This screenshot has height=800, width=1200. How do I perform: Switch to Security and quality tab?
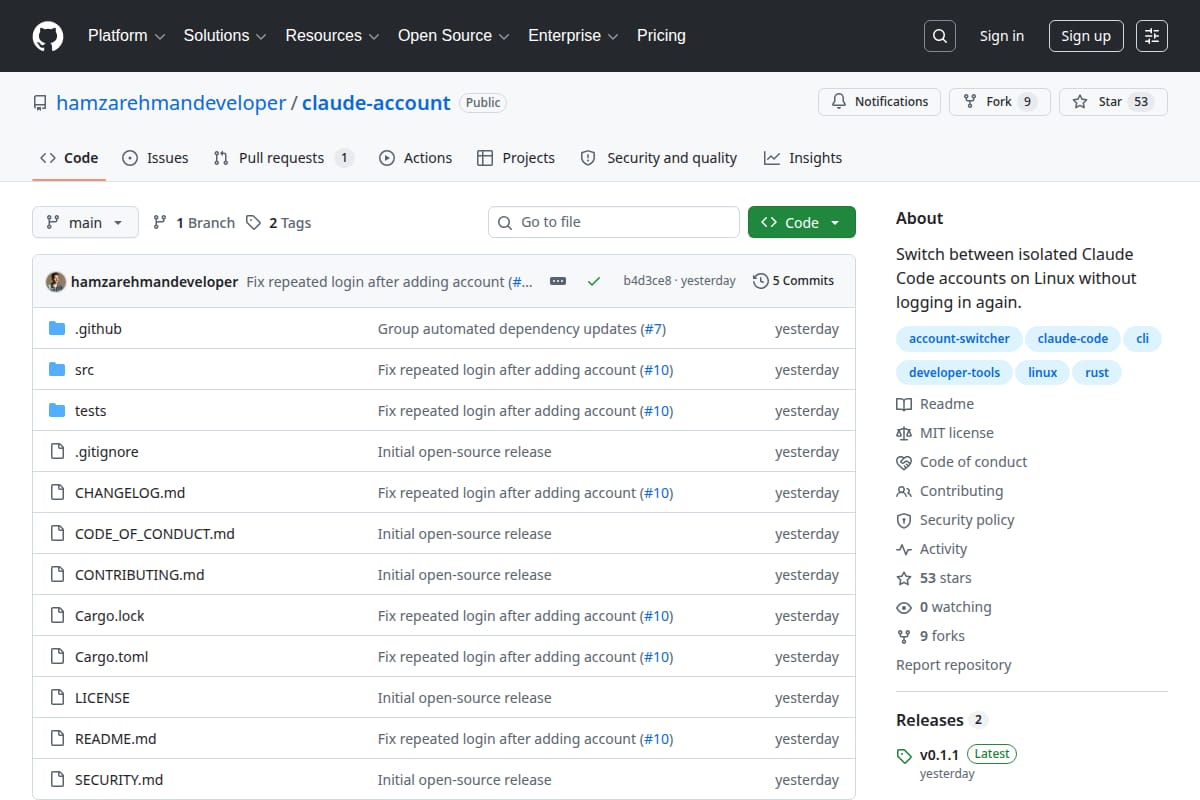[x=658, y=158]
